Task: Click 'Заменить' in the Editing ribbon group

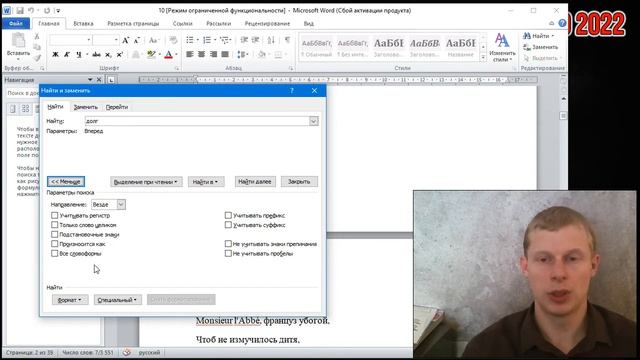Action: (541, 47)
